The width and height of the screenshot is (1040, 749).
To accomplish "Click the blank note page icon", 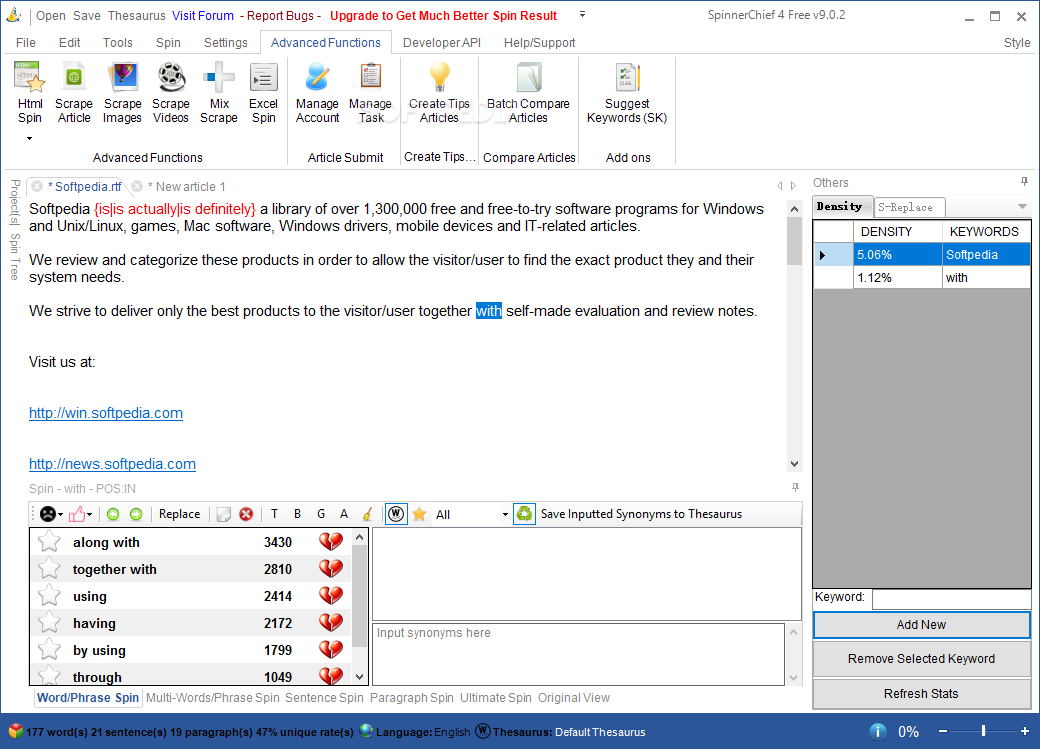I will pos(224,514).
